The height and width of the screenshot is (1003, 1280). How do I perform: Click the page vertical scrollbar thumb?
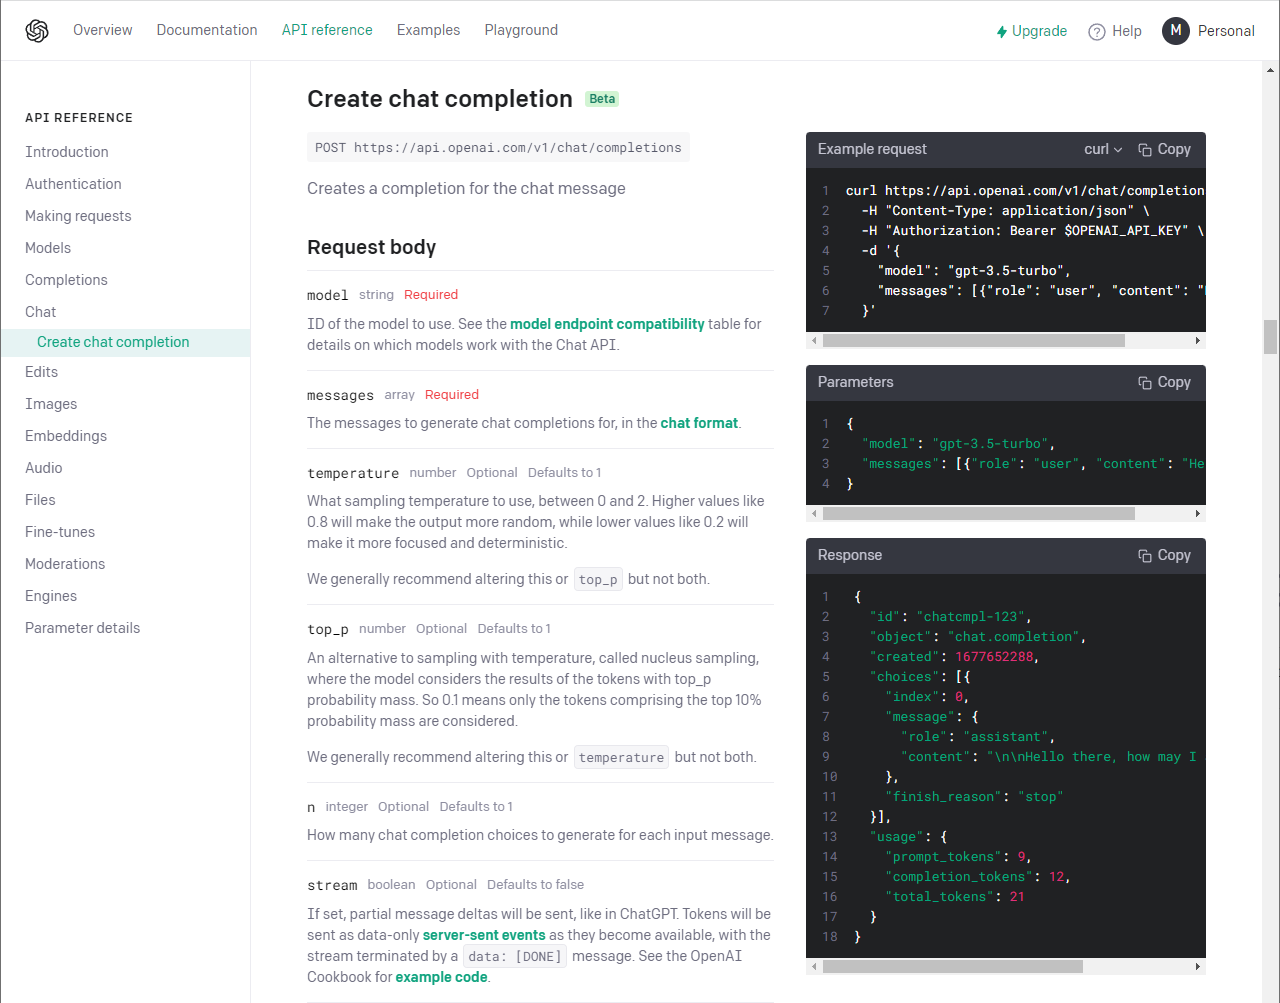1271,337
